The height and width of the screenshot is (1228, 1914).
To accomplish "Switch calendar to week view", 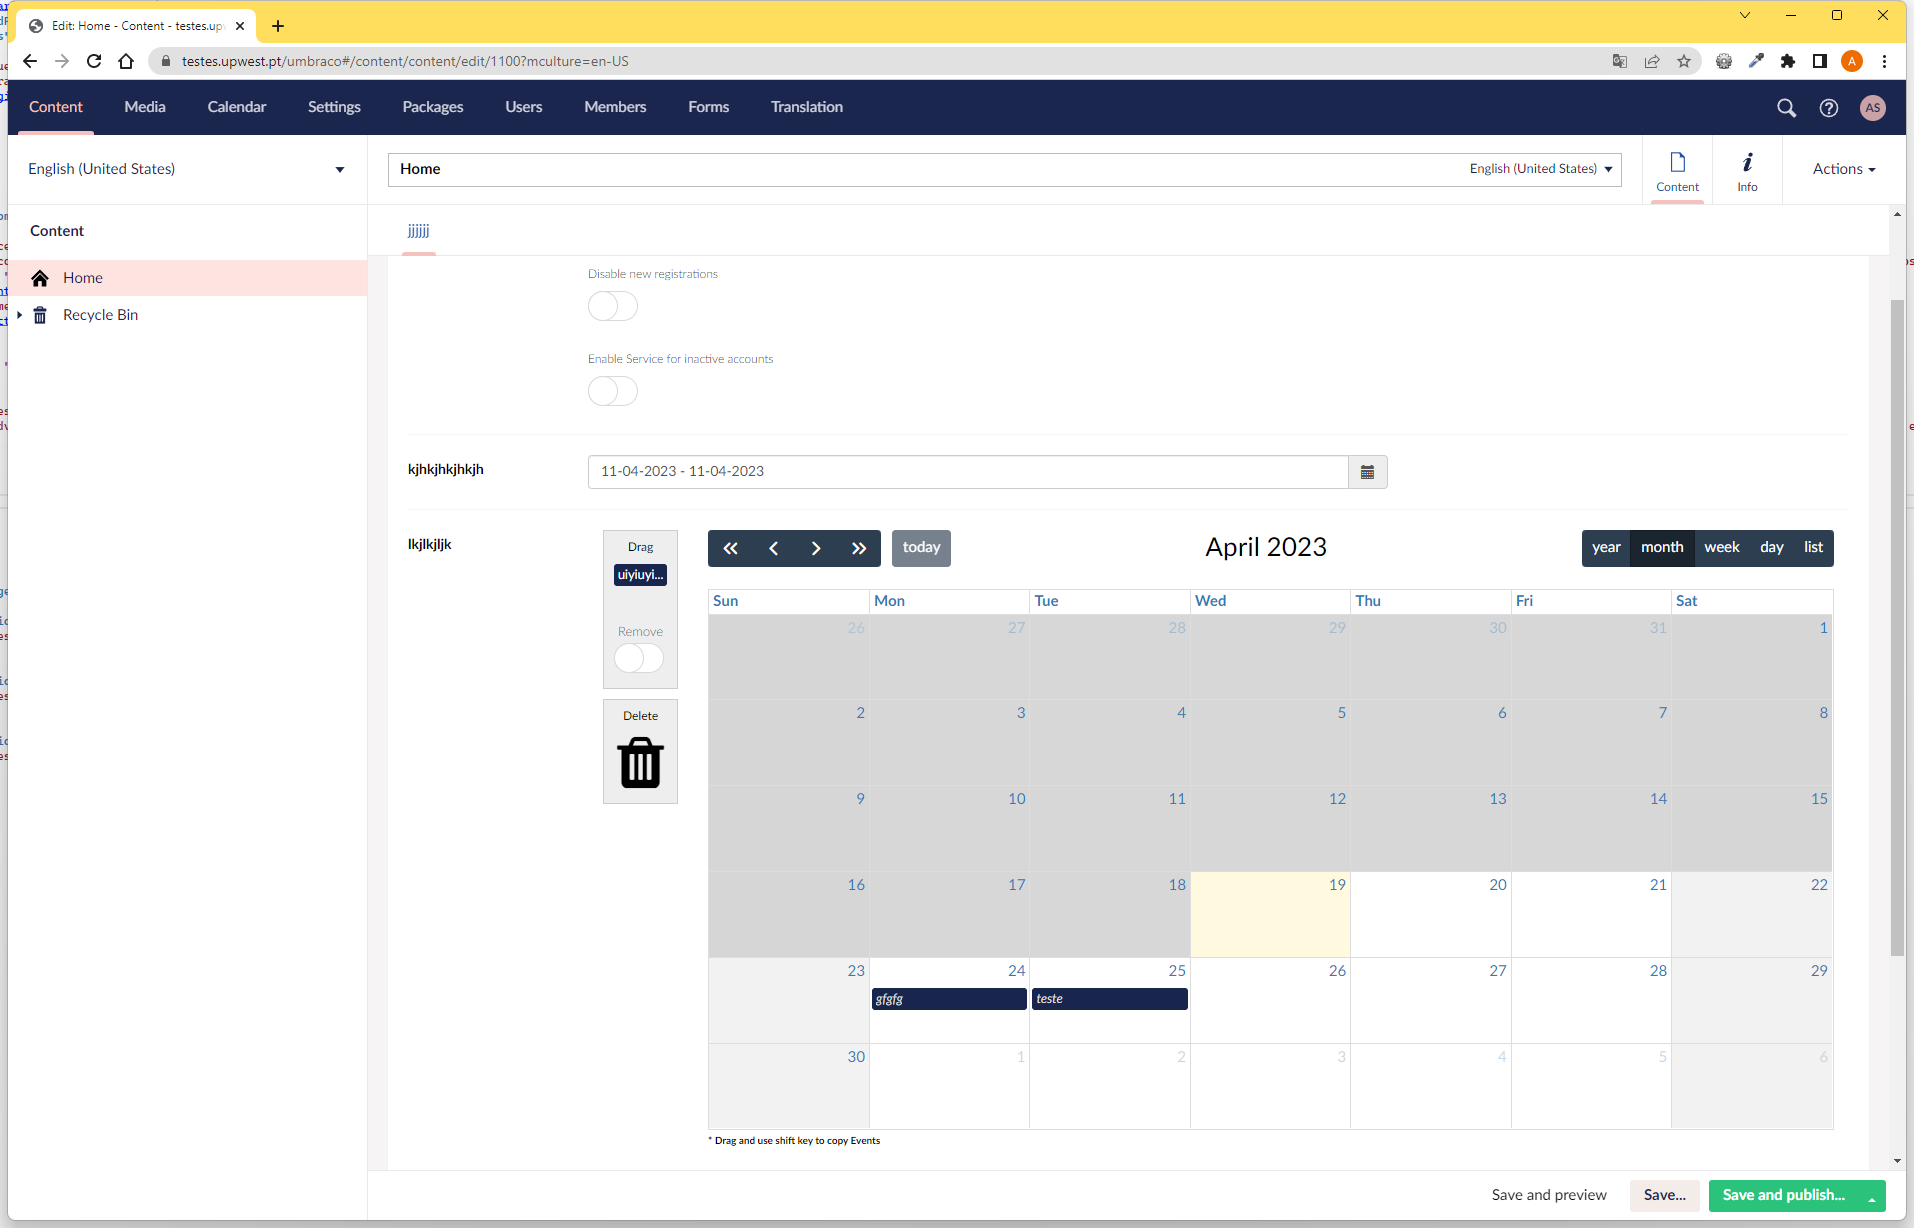I will pos(1721,548).
